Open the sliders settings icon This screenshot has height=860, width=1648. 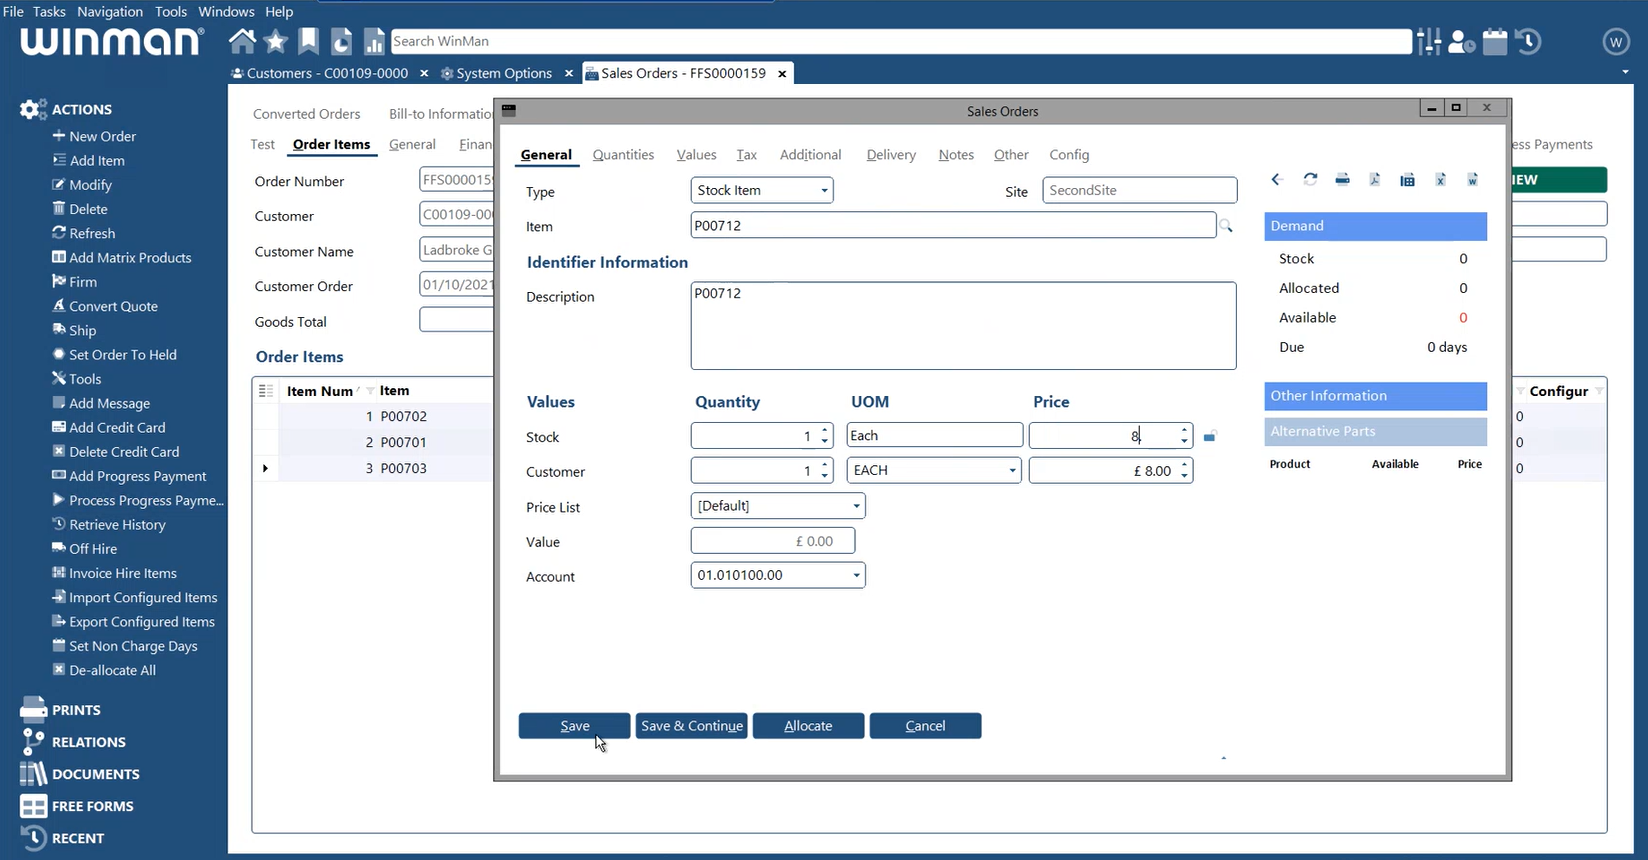point(1429,41)
